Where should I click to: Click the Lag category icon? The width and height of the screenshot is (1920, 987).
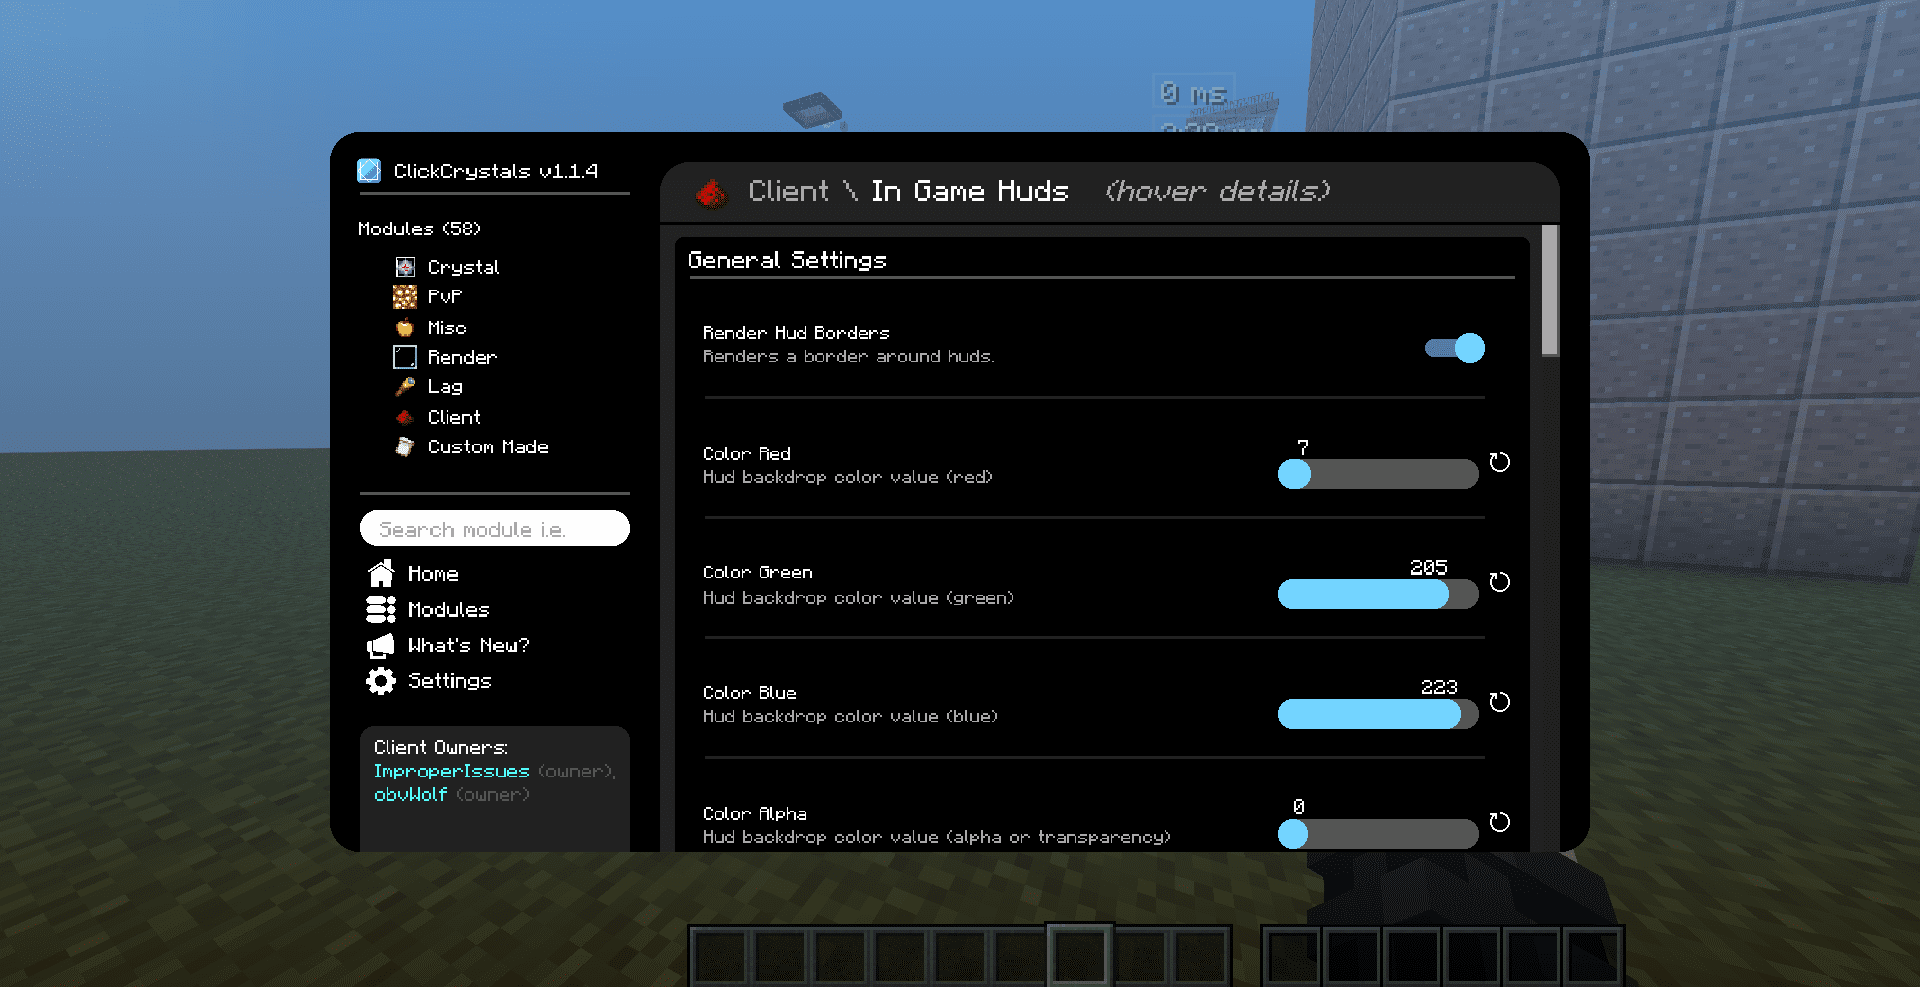point(405,387)
